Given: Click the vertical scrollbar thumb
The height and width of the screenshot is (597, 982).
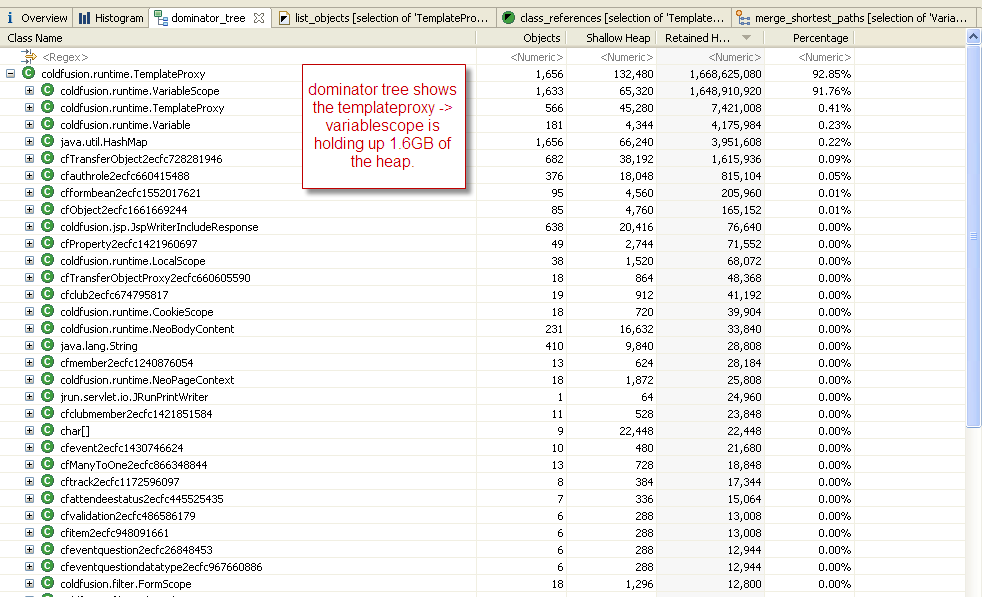Looking at the screenshot, I should [x=973, y=237].
